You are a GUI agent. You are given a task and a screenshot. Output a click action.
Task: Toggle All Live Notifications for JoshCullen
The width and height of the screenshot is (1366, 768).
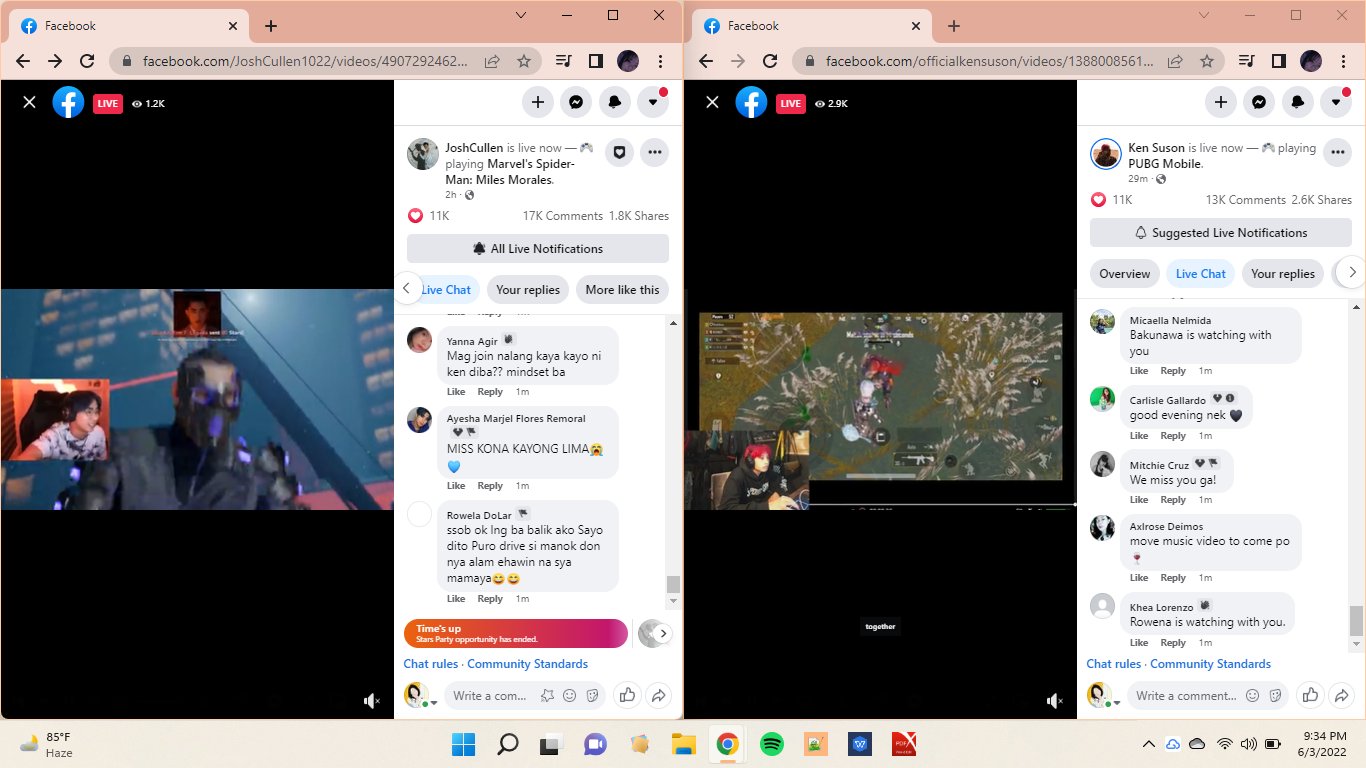coord(538,248)
